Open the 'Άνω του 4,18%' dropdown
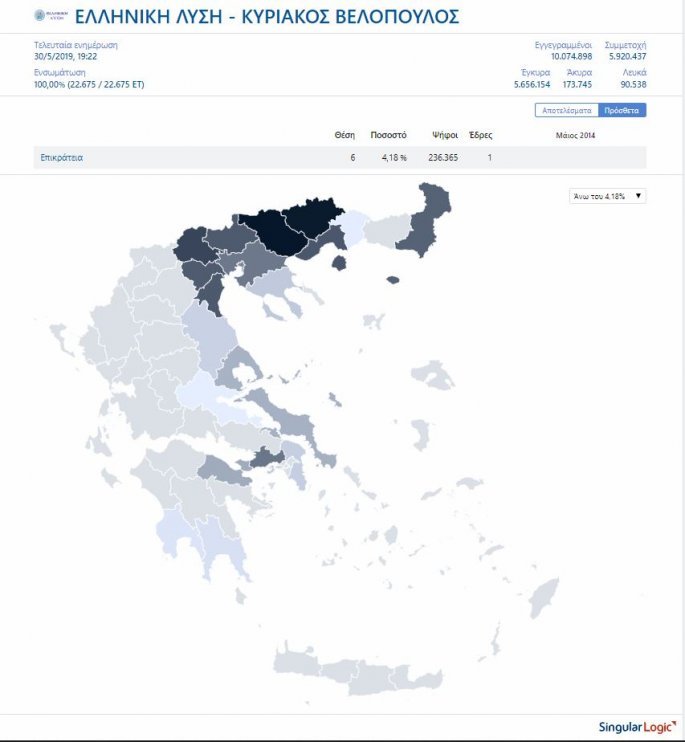 [x=607, y=196]
